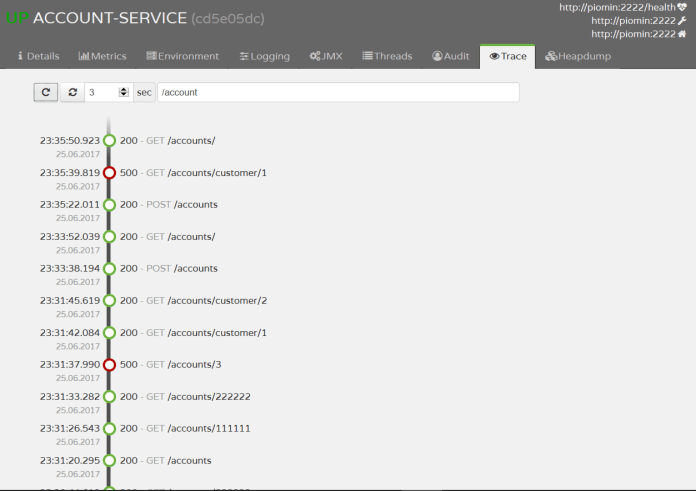The image size is (696, 491).
Task: Expand the red 500 GET /accounts/3 marker
Action: click(x=109, y=365)
